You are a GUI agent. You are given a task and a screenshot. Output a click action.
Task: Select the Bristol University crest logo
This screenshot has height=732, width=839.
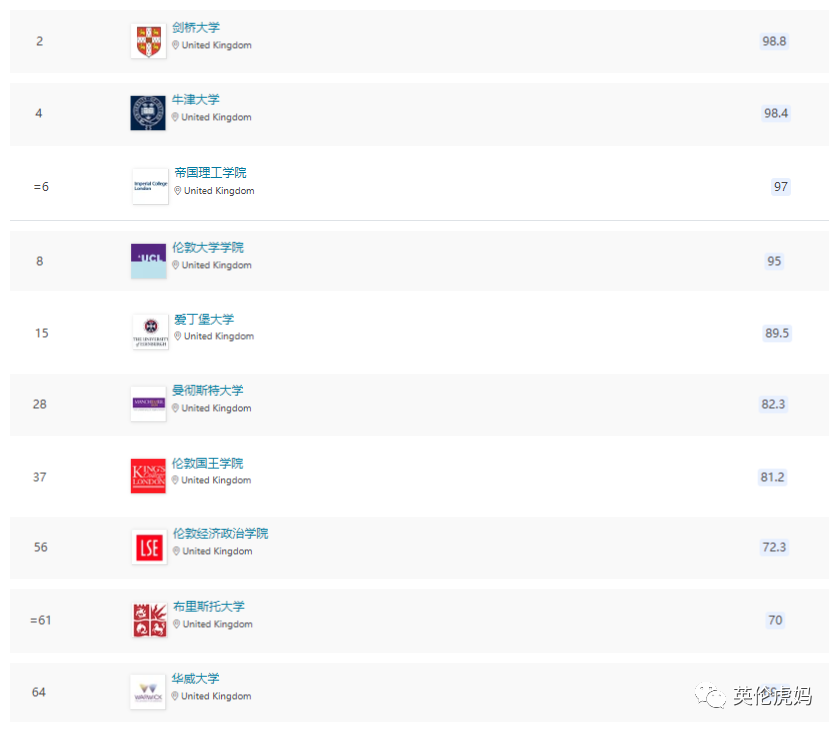pos(148,620)
